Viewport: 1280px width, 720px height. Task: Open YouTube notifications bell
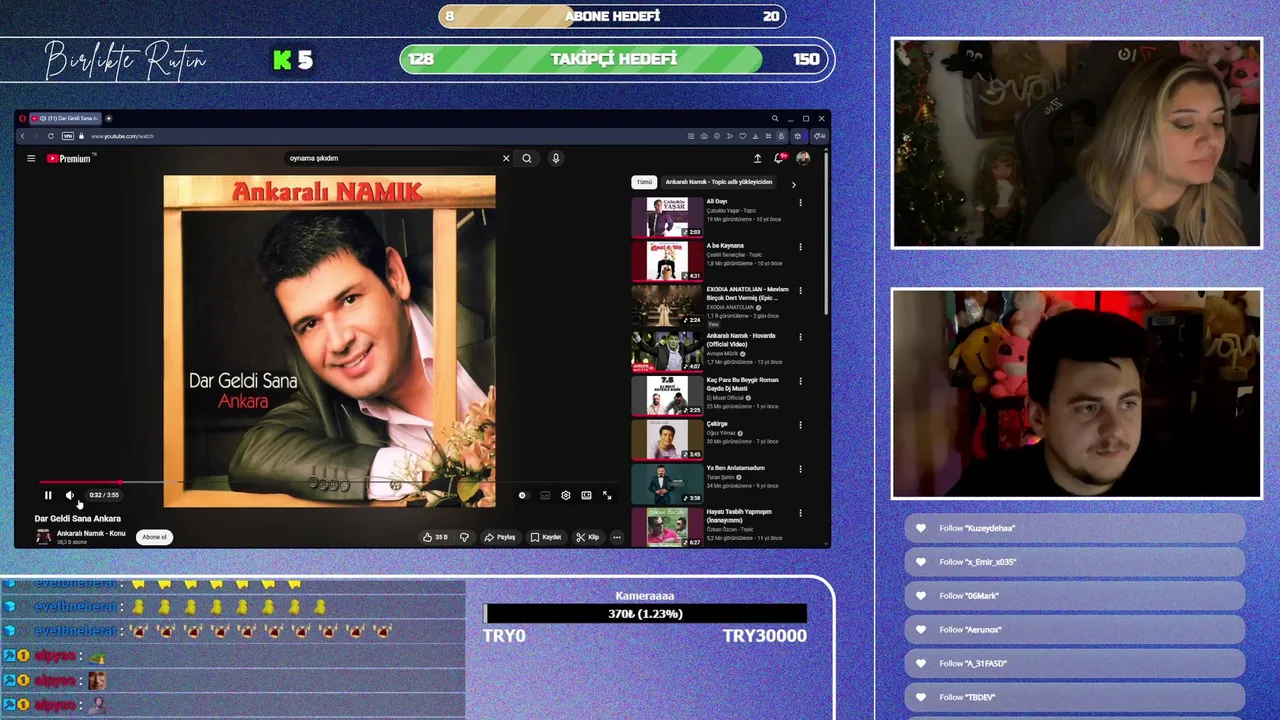pos(779,158)
